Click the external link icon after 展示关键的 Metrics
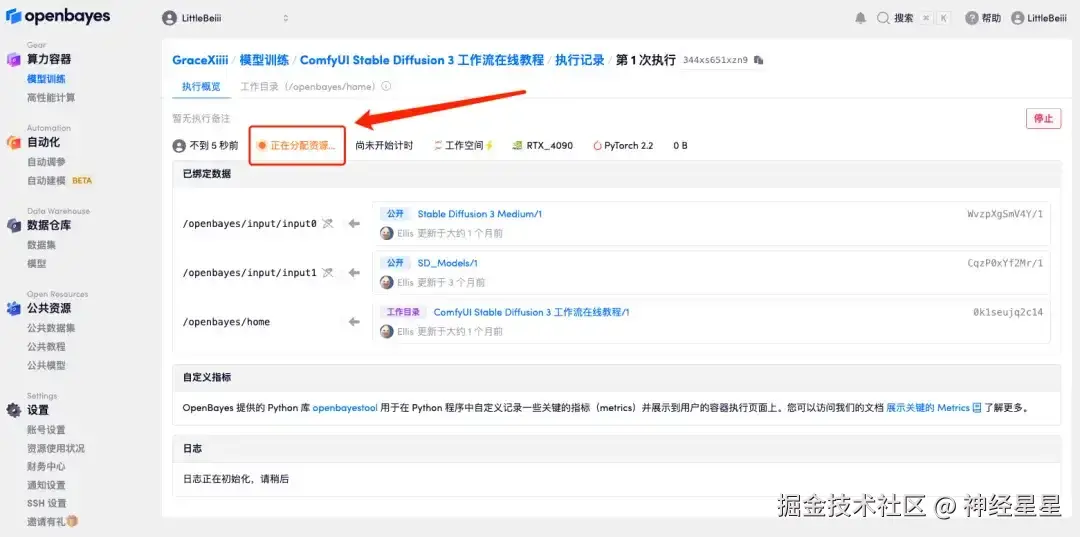Image resolution: width=1080 pixels, height=537 pixels. pyautogui.click(x=976, y=408)
